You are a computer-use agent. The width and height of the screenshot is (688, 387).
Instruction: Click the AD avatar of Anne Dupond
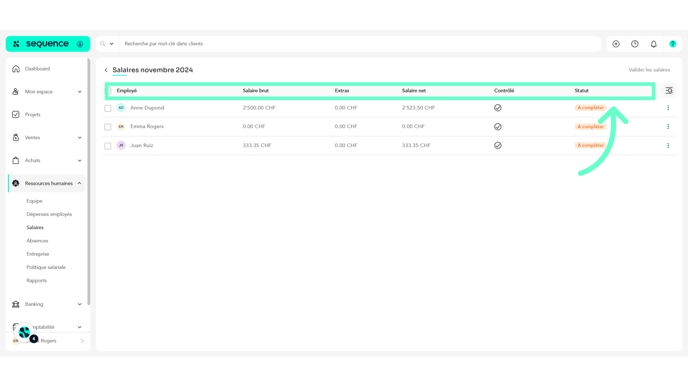point(121,108)
